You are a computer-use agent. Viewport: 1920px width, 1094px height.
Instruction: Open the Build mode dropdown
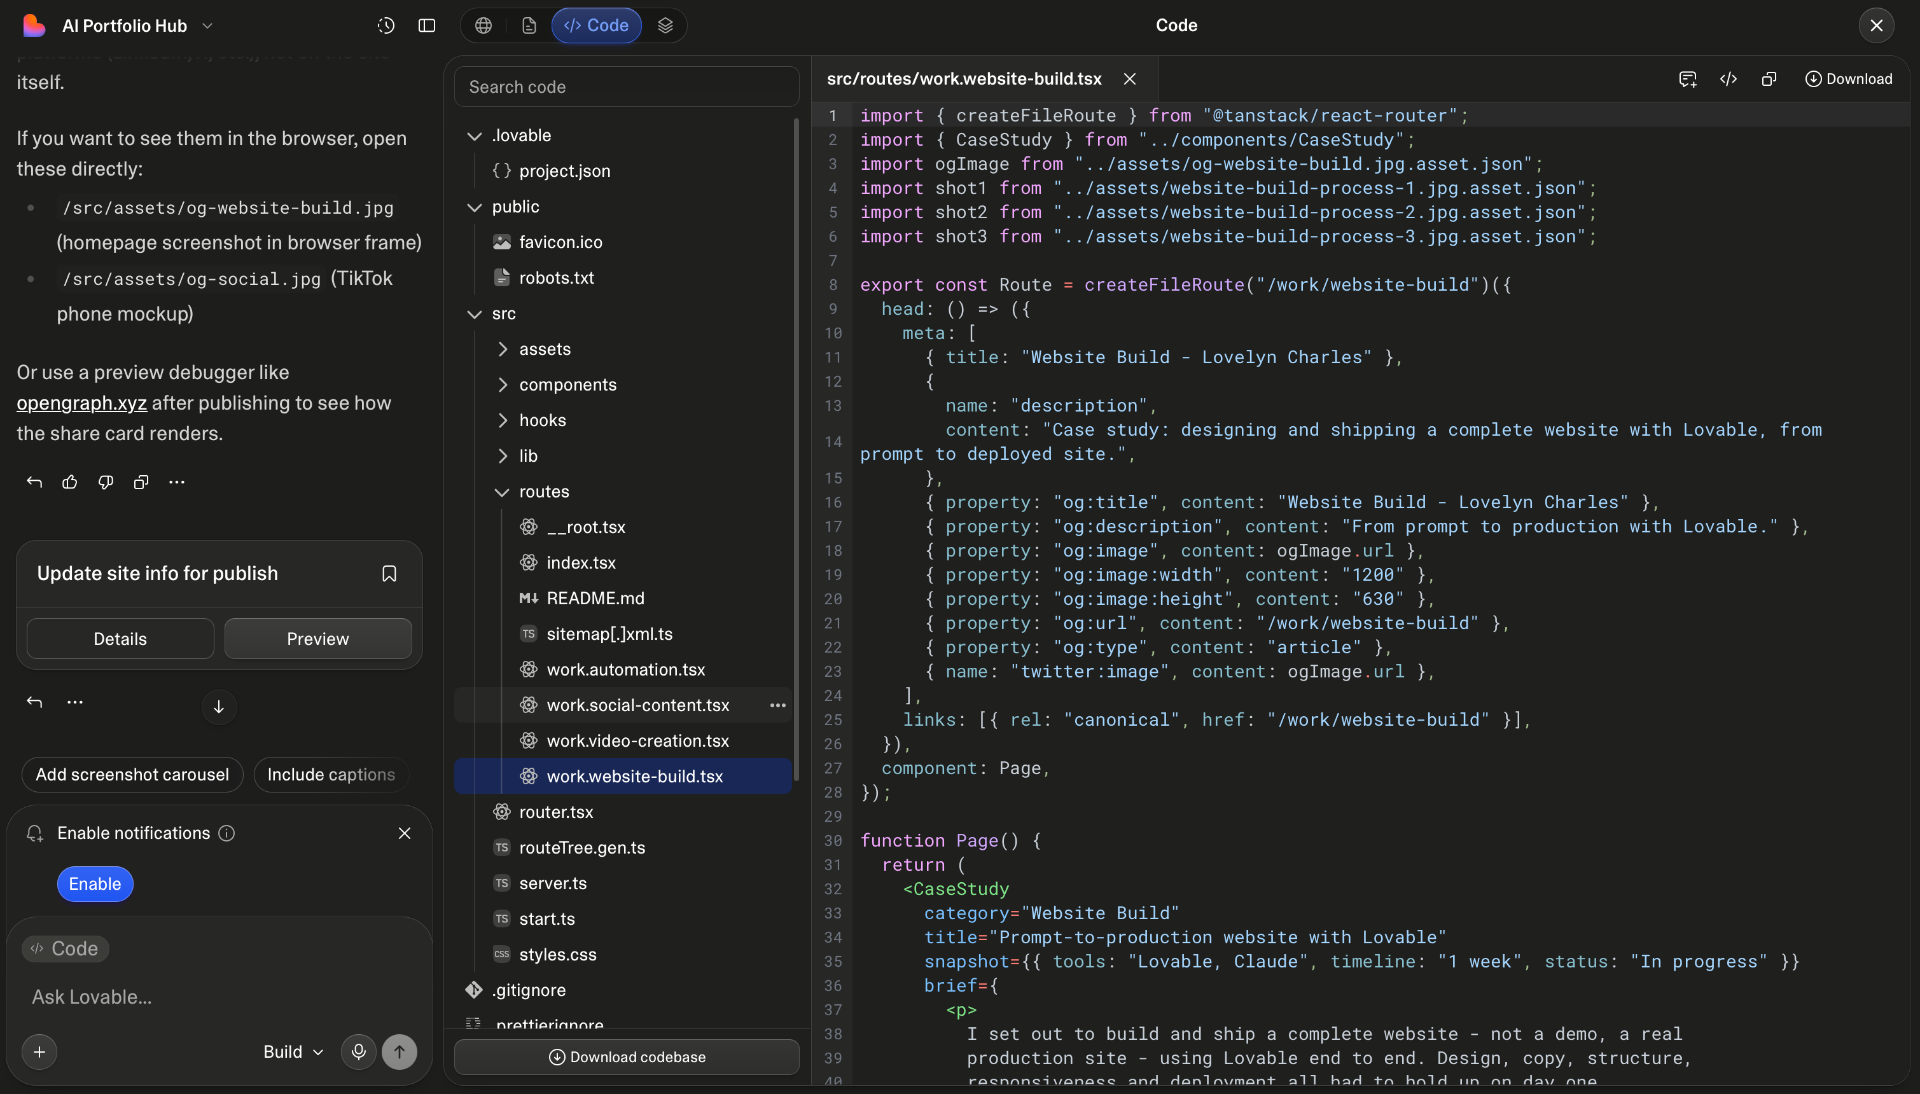coord(293,1052)
